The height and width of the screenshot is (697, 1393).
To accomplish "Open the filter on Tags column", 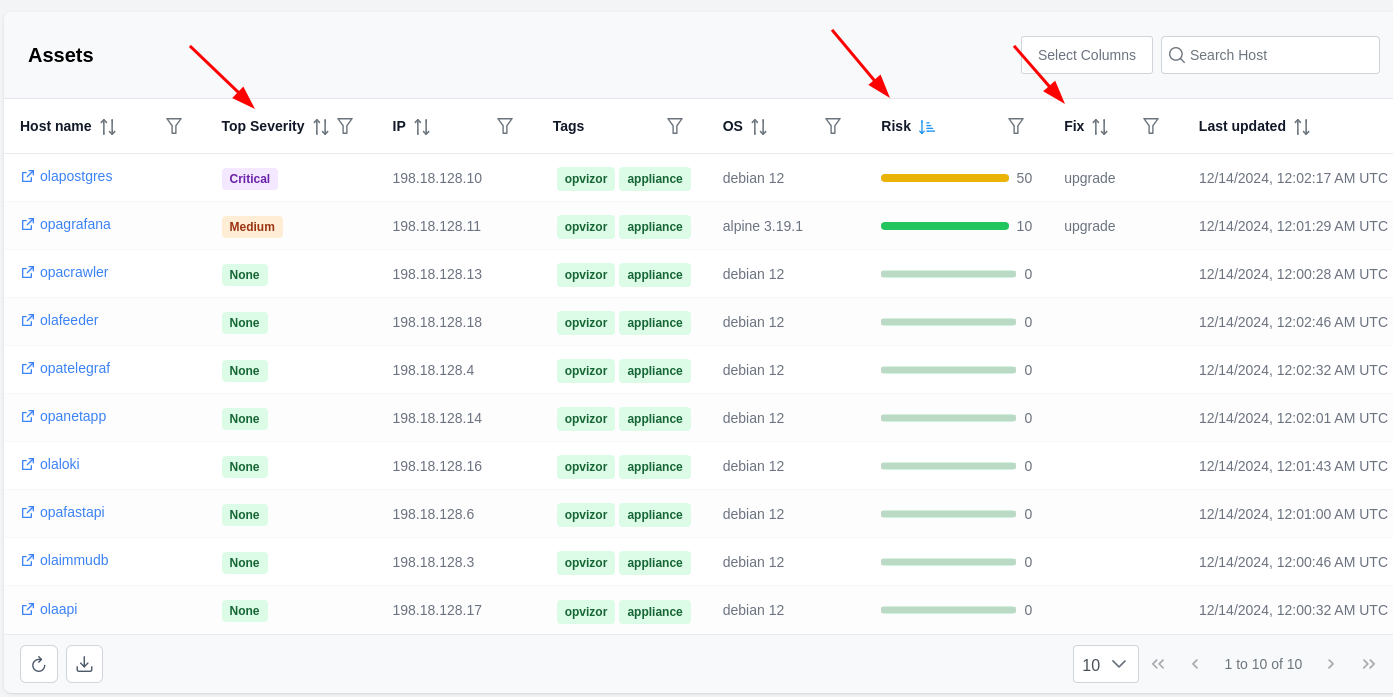I will pyautogui.click(x=675, y=126).
